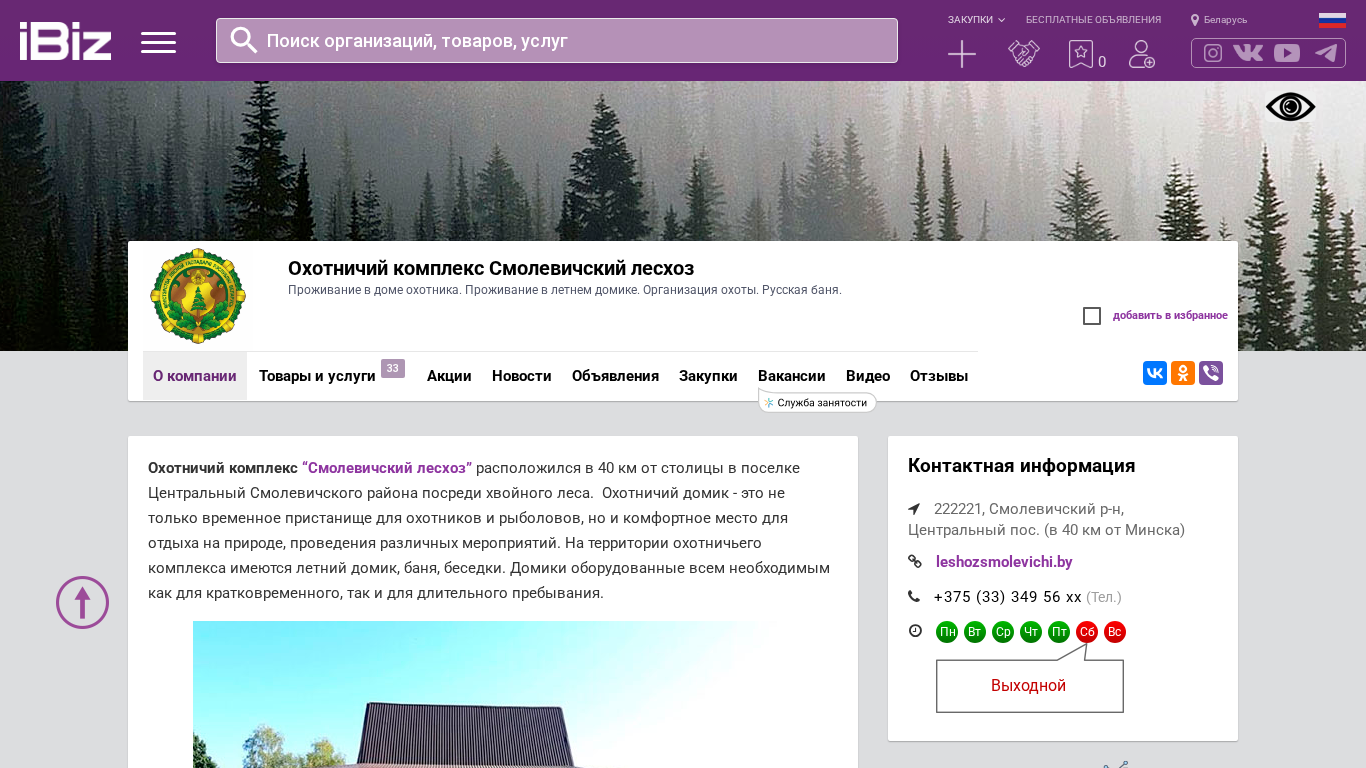1366x768 pixels.
Task: Open the Новости tab
Action: (522, 376)
